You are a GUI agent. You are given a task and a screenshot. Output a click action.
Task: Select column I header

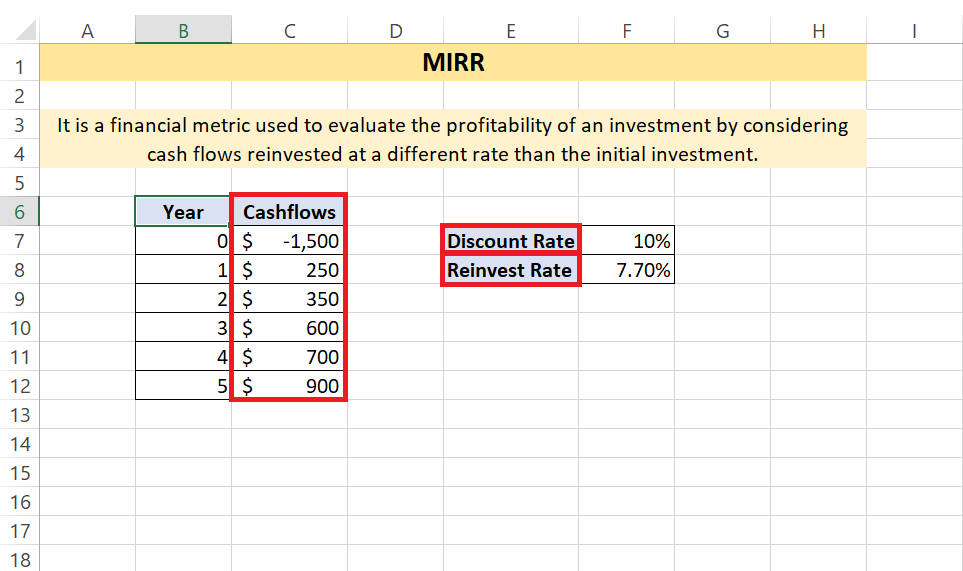click(914, 30)
